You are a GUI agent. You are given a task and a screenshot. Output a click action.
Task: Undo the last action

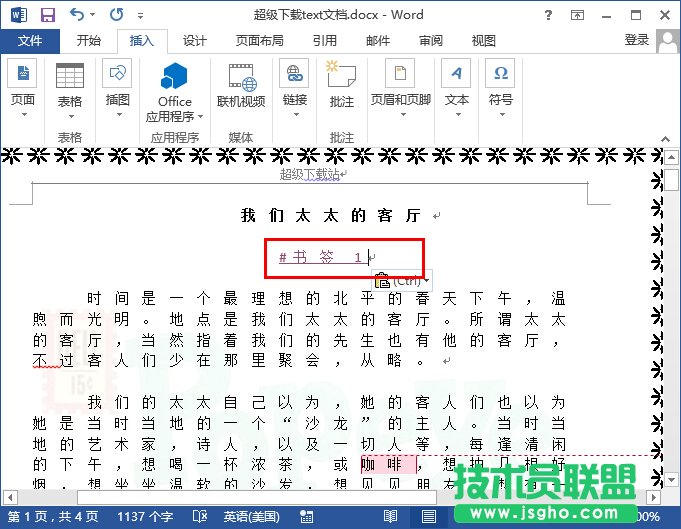pyautogui.click(x=78, y=15)
